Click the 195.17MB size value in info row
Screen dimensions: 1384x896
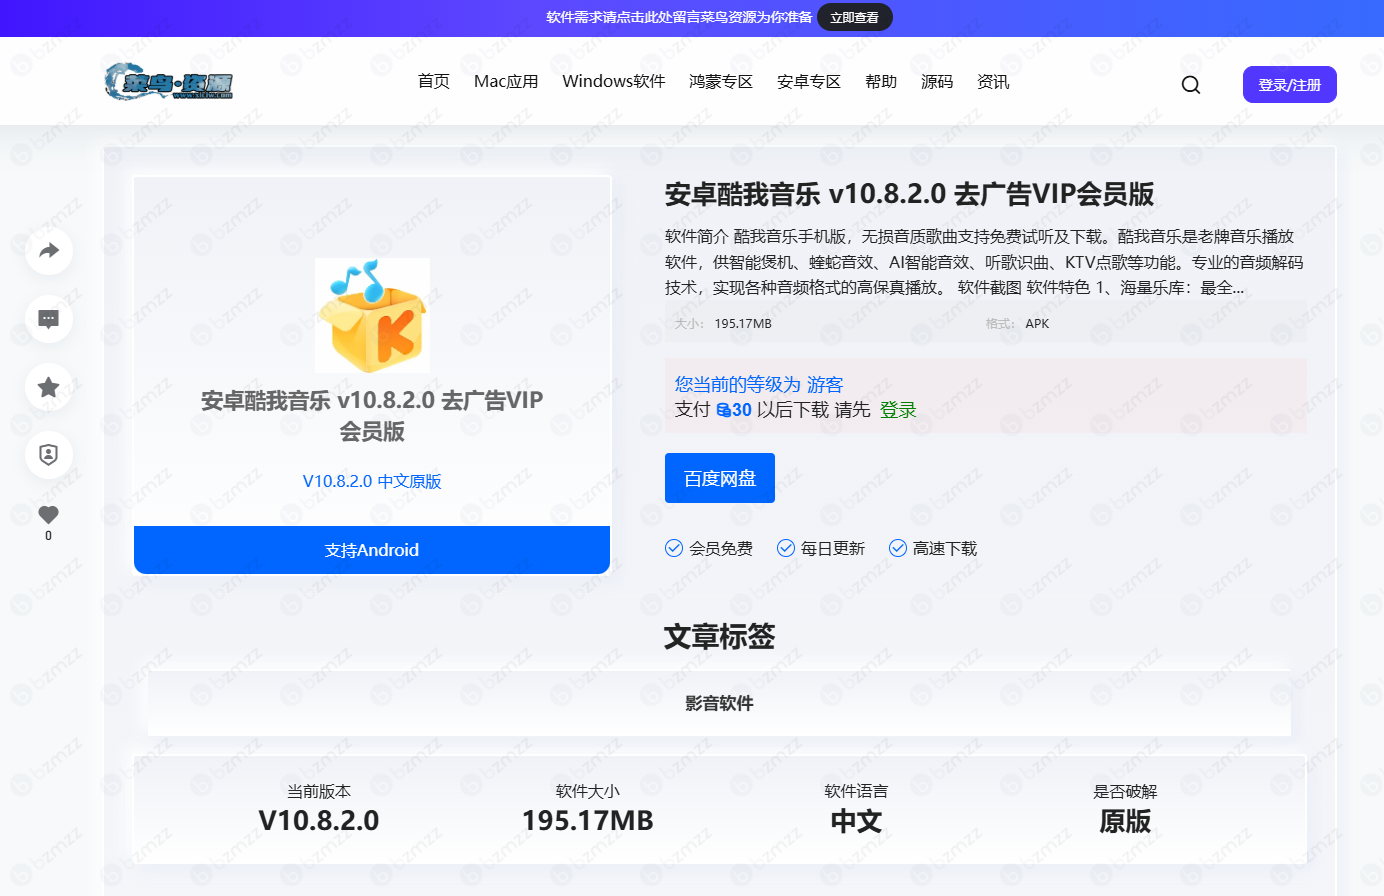[x=743, y=324]
